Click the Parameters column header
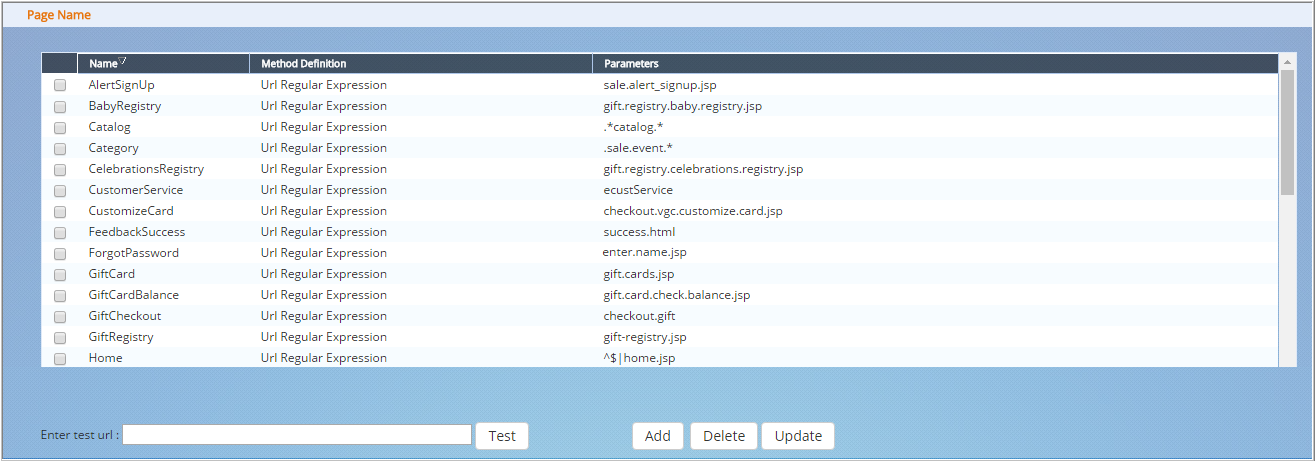 tap(935, 63)
